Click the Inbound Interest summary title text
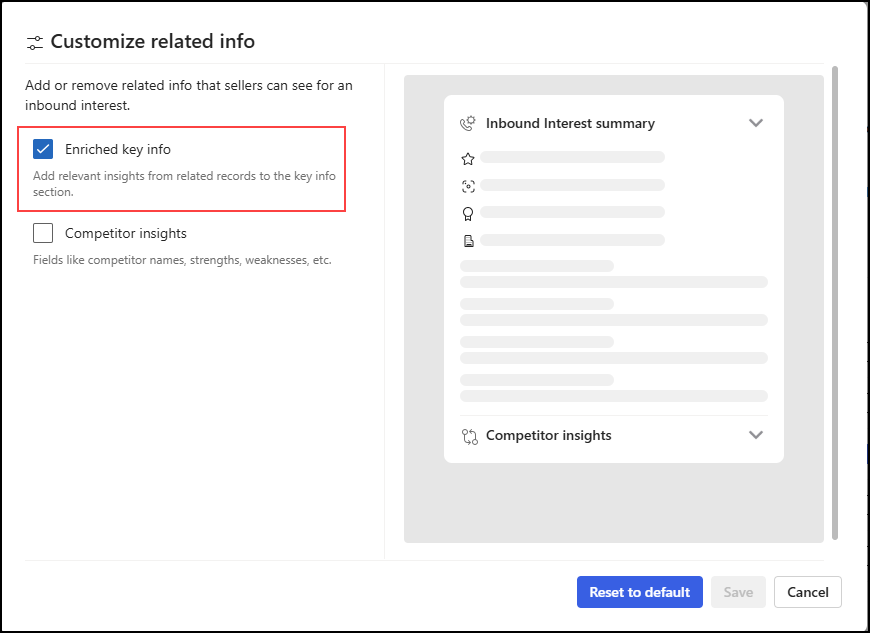Image resolution: width=870 pixels, height=633 pixels. [x=570, y=123]
